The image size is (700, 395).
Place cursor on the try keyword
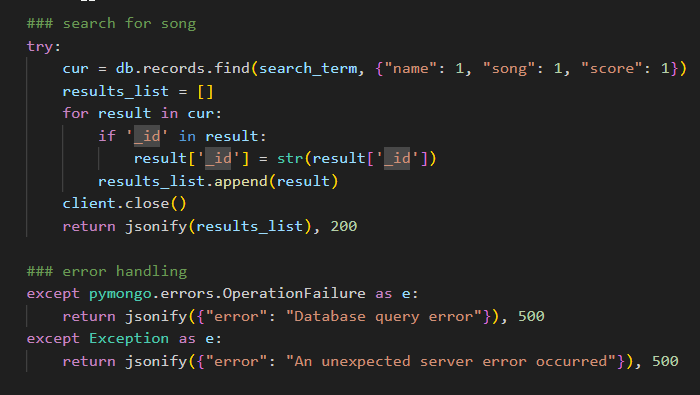(40, 46)
